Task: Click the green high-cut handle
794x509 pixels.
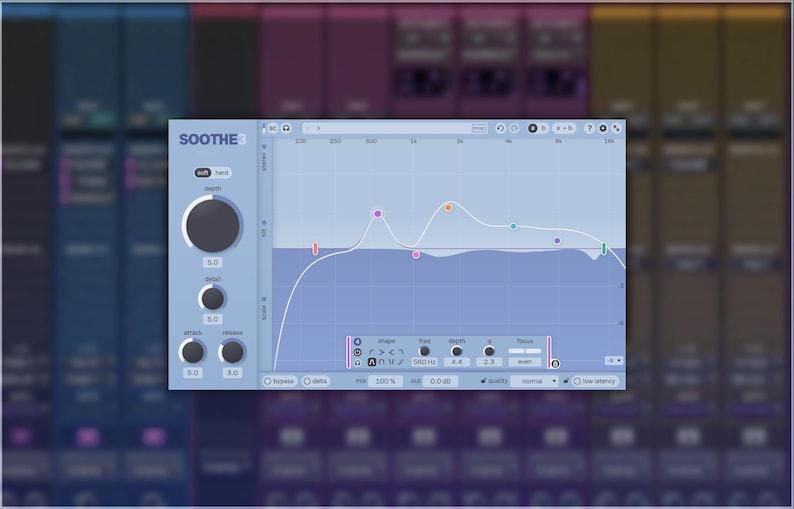Action: (604, 248)
